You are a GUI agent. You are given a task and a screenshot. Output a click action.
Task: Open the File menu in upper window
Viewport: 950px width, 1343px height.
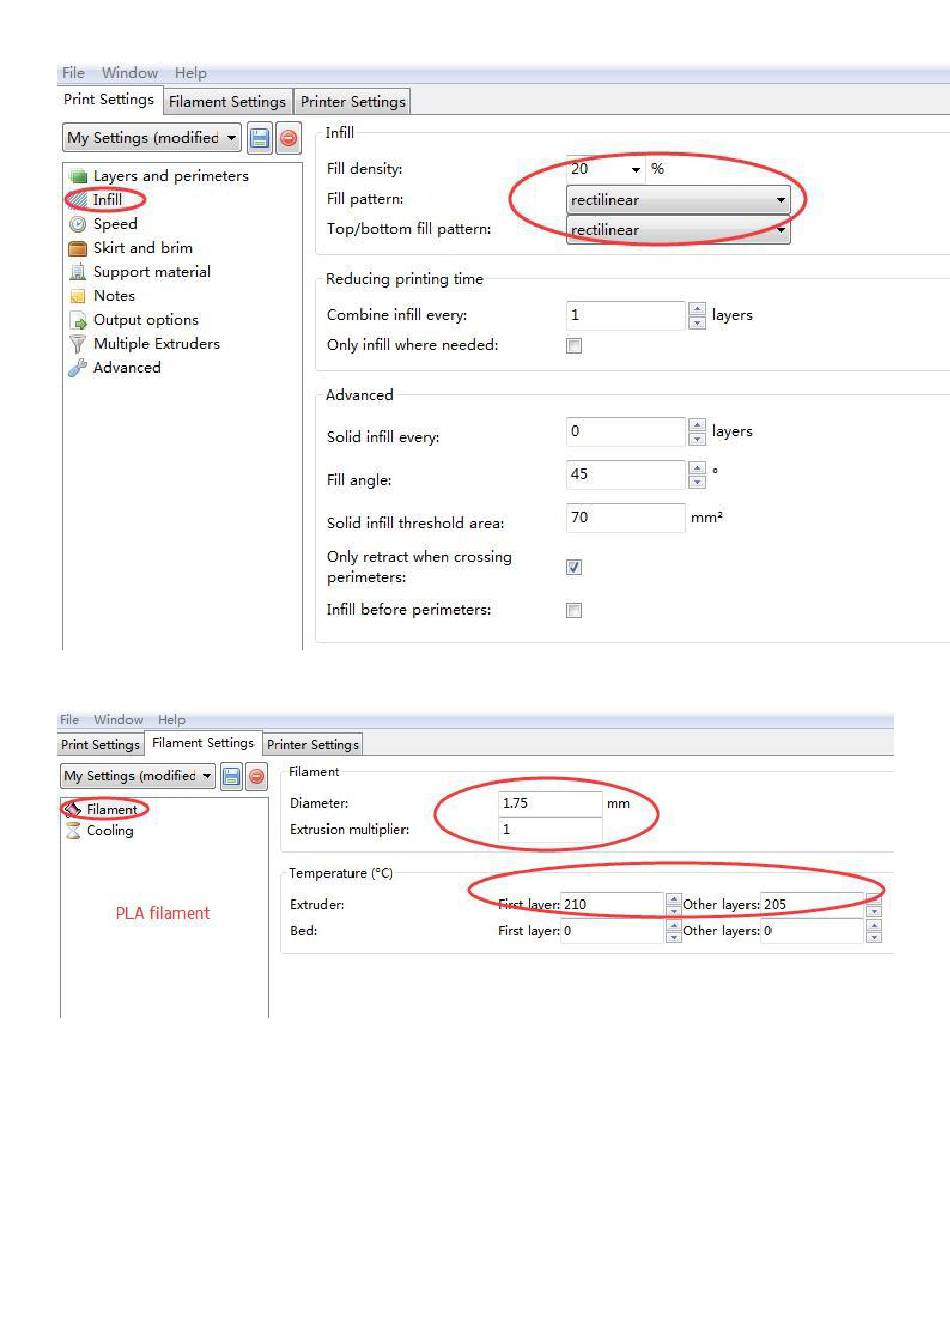73,73
